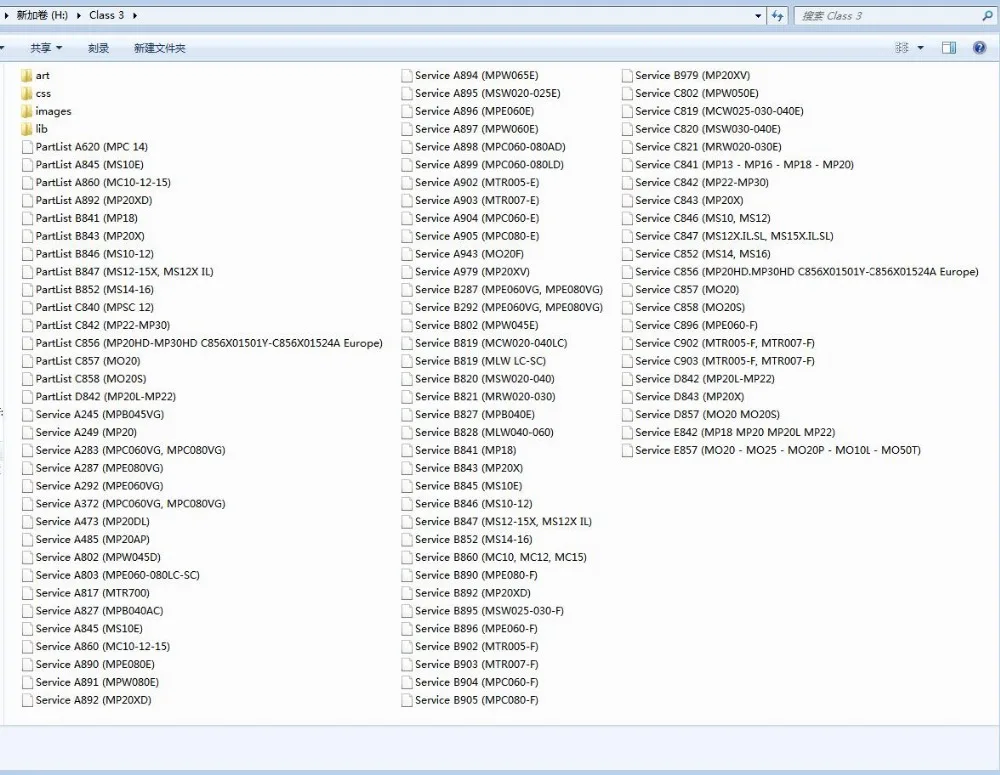Select file icon of Service A892 (MP20XD)
Viewport: 1000px width, 775px height.
(27, 700)
